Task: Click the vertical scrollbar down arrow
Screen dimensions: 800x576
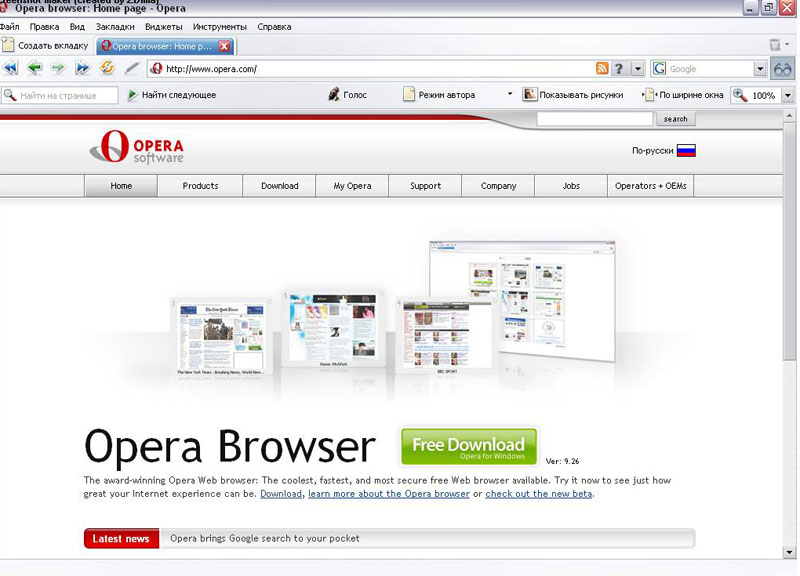Action: click(789, 552)
